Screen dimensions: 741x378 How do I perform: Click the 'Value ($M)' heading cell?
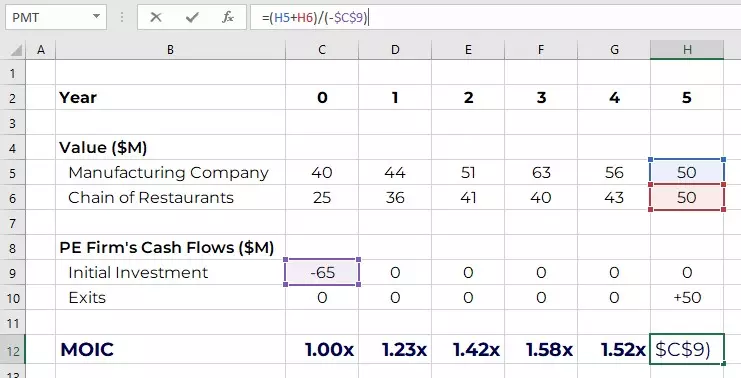tap(170, 147)
